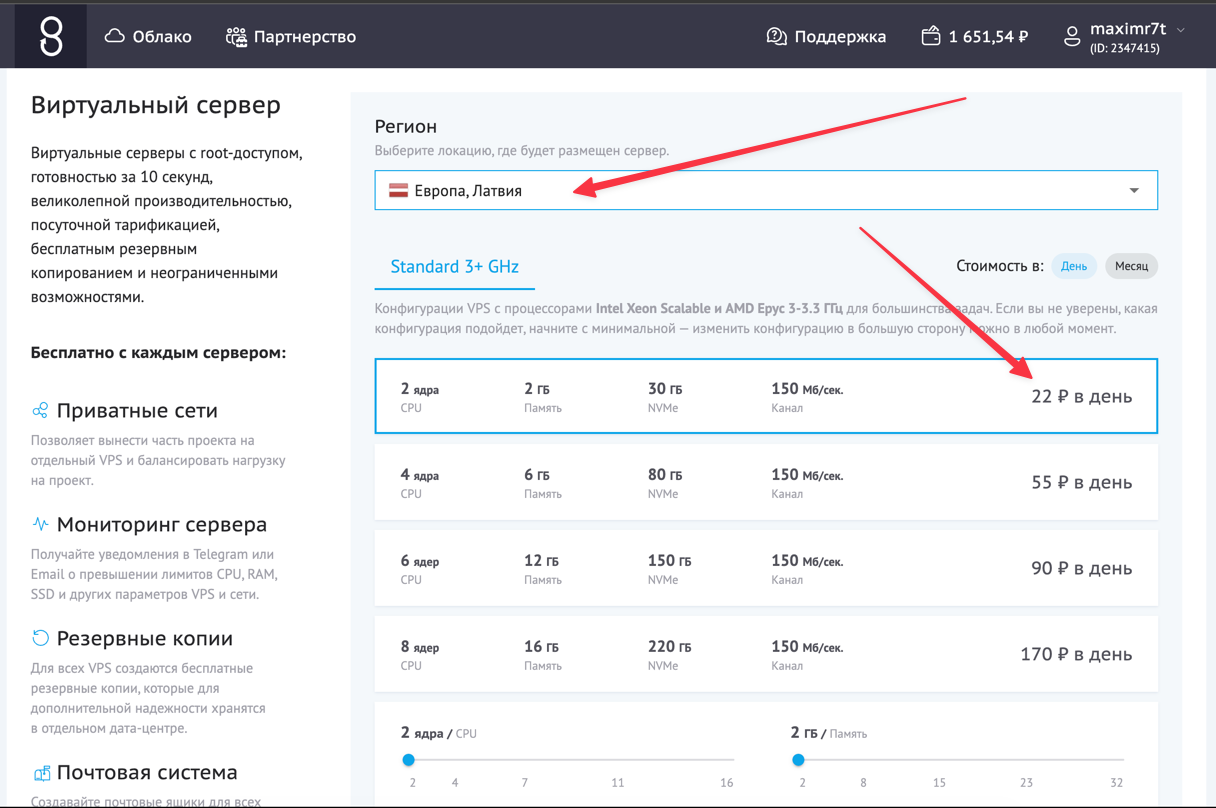Select the 4 ядра 6 ГБ plan
Image resolution: width=1216 pixels, height=808 pixels.
pyautogui.click(x=766, y=482)
